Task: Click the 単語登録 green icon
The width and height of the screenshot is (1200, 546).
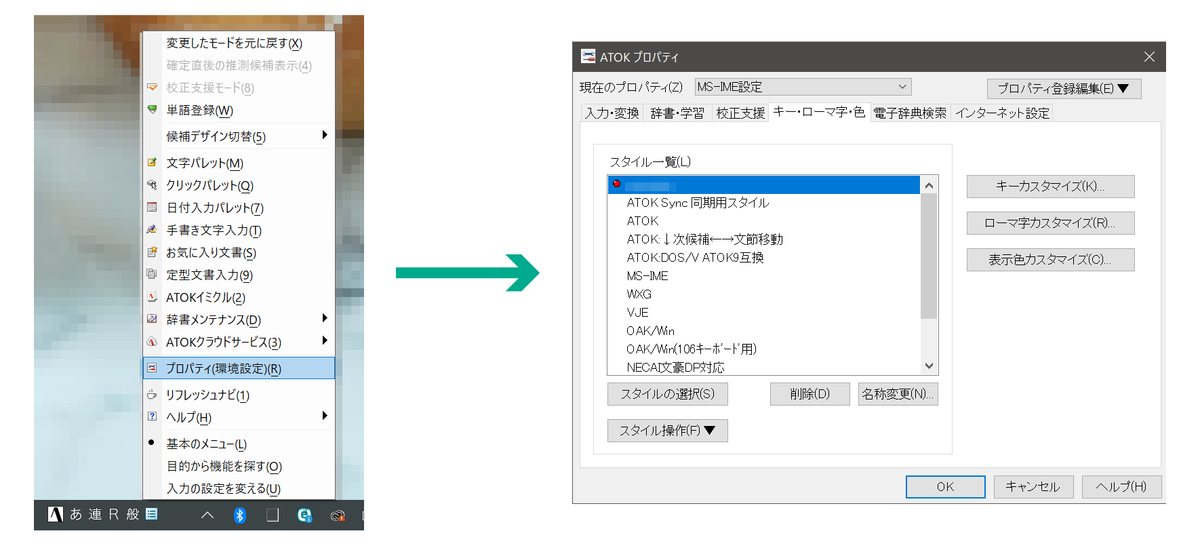Action: click(152, 110)
